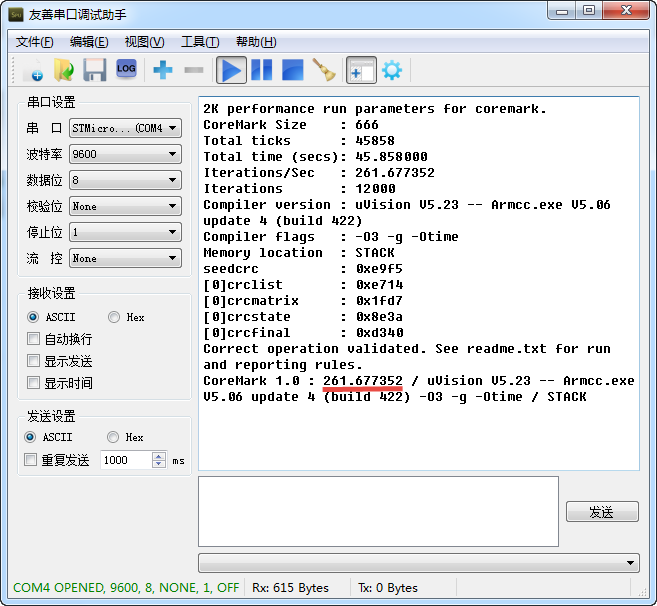Click the save floppy disk icon
The width and height of the screenshot is (657, 606).
[94, 70]
